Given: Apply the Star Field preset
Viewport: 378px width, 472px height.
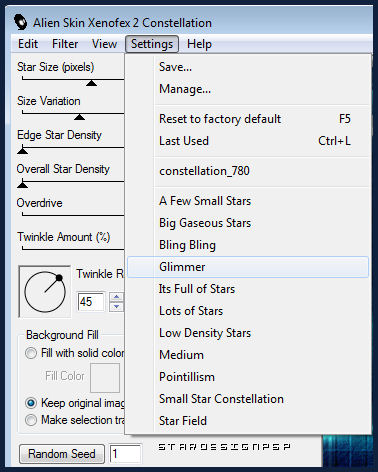Looking at the screenshot, I should tap(248, 421).
